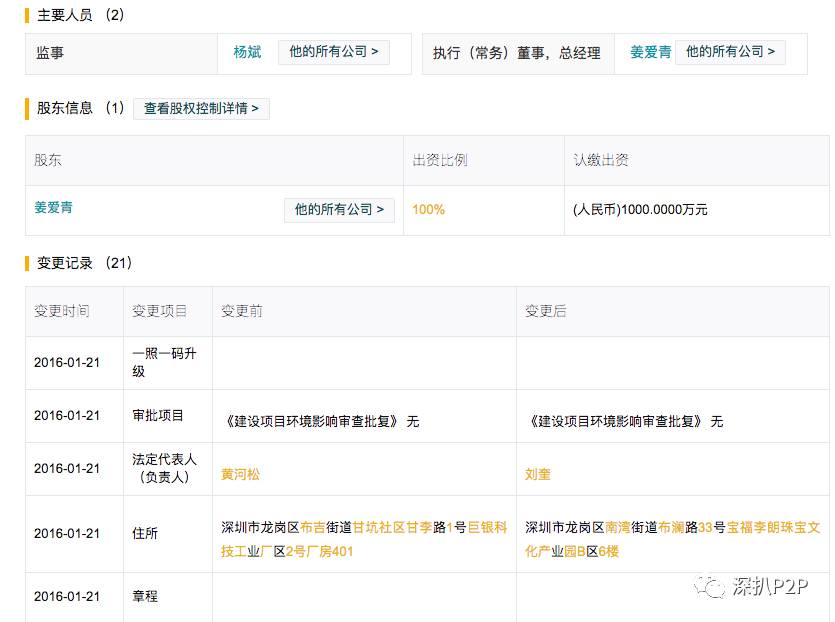This screenshot has height=622, width=835.
Task: Open 查看股权控制详情 equity control details
Action: coord(201,109)
